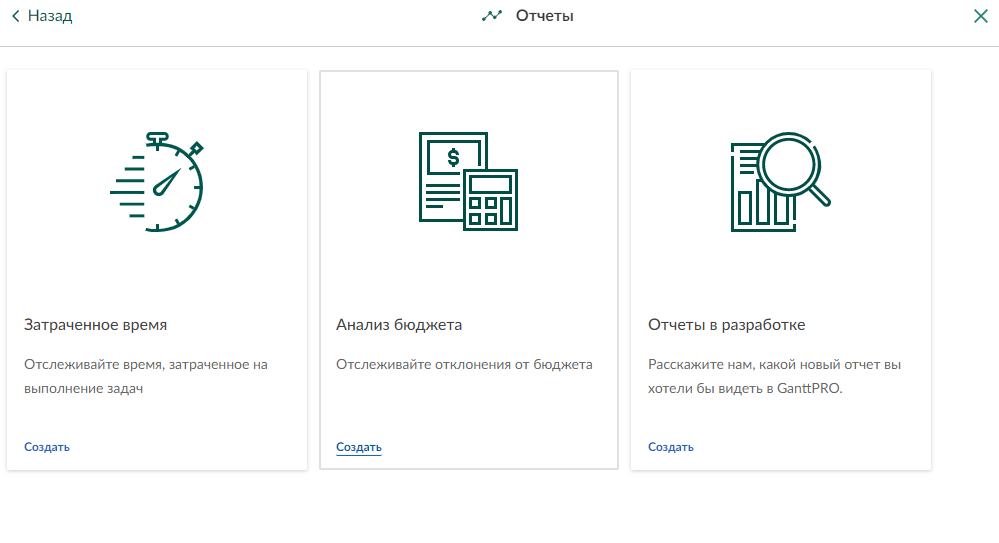This screenshot has height=543, width=999.
Task: Click the back chevron arrow icon
Action: tap(16, 16)
